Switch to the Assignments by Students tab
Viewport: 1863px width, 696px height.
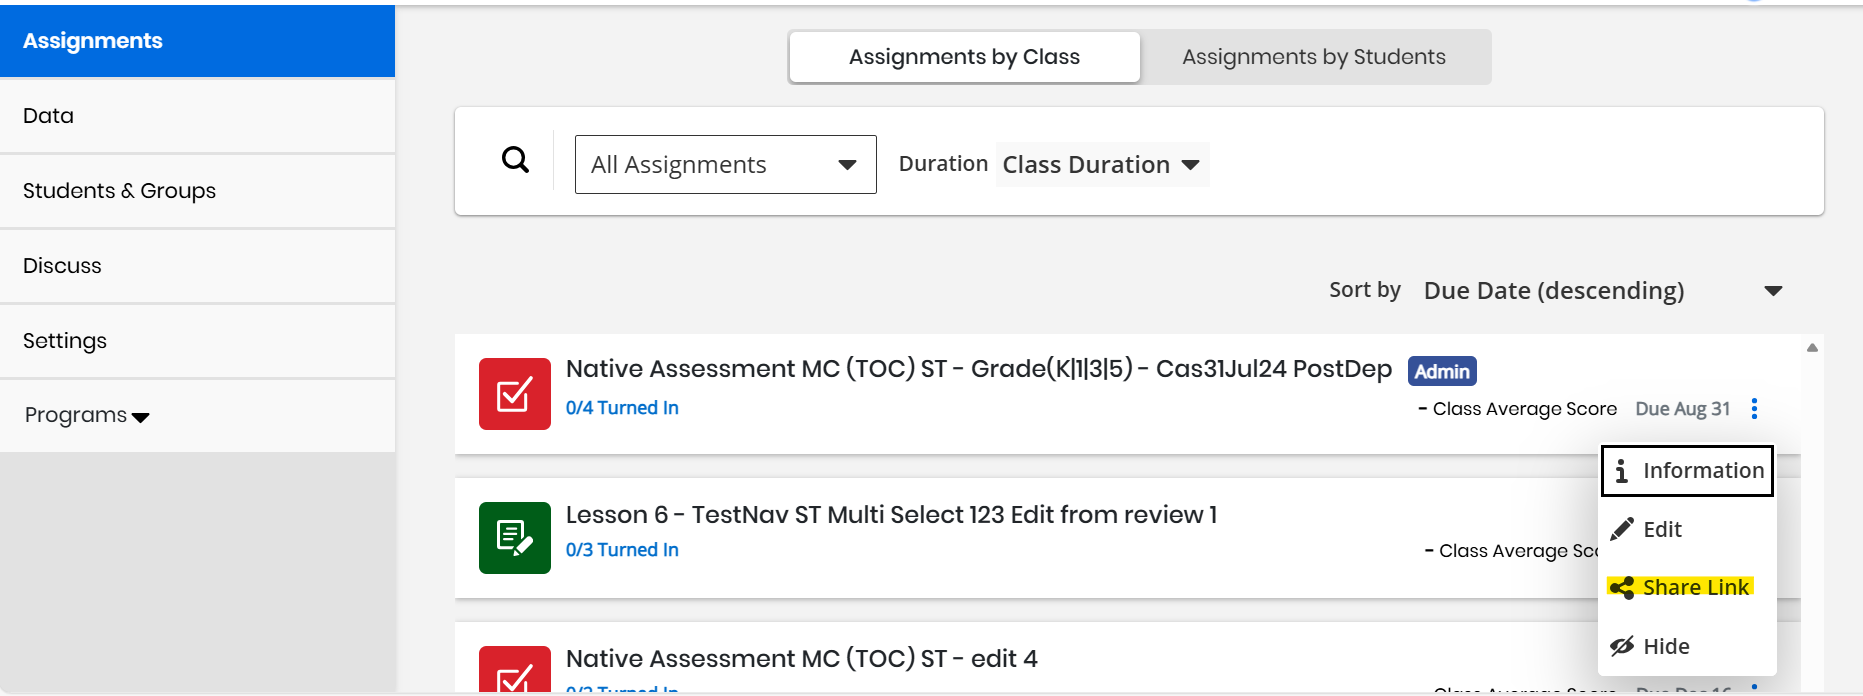point(1313,57)
